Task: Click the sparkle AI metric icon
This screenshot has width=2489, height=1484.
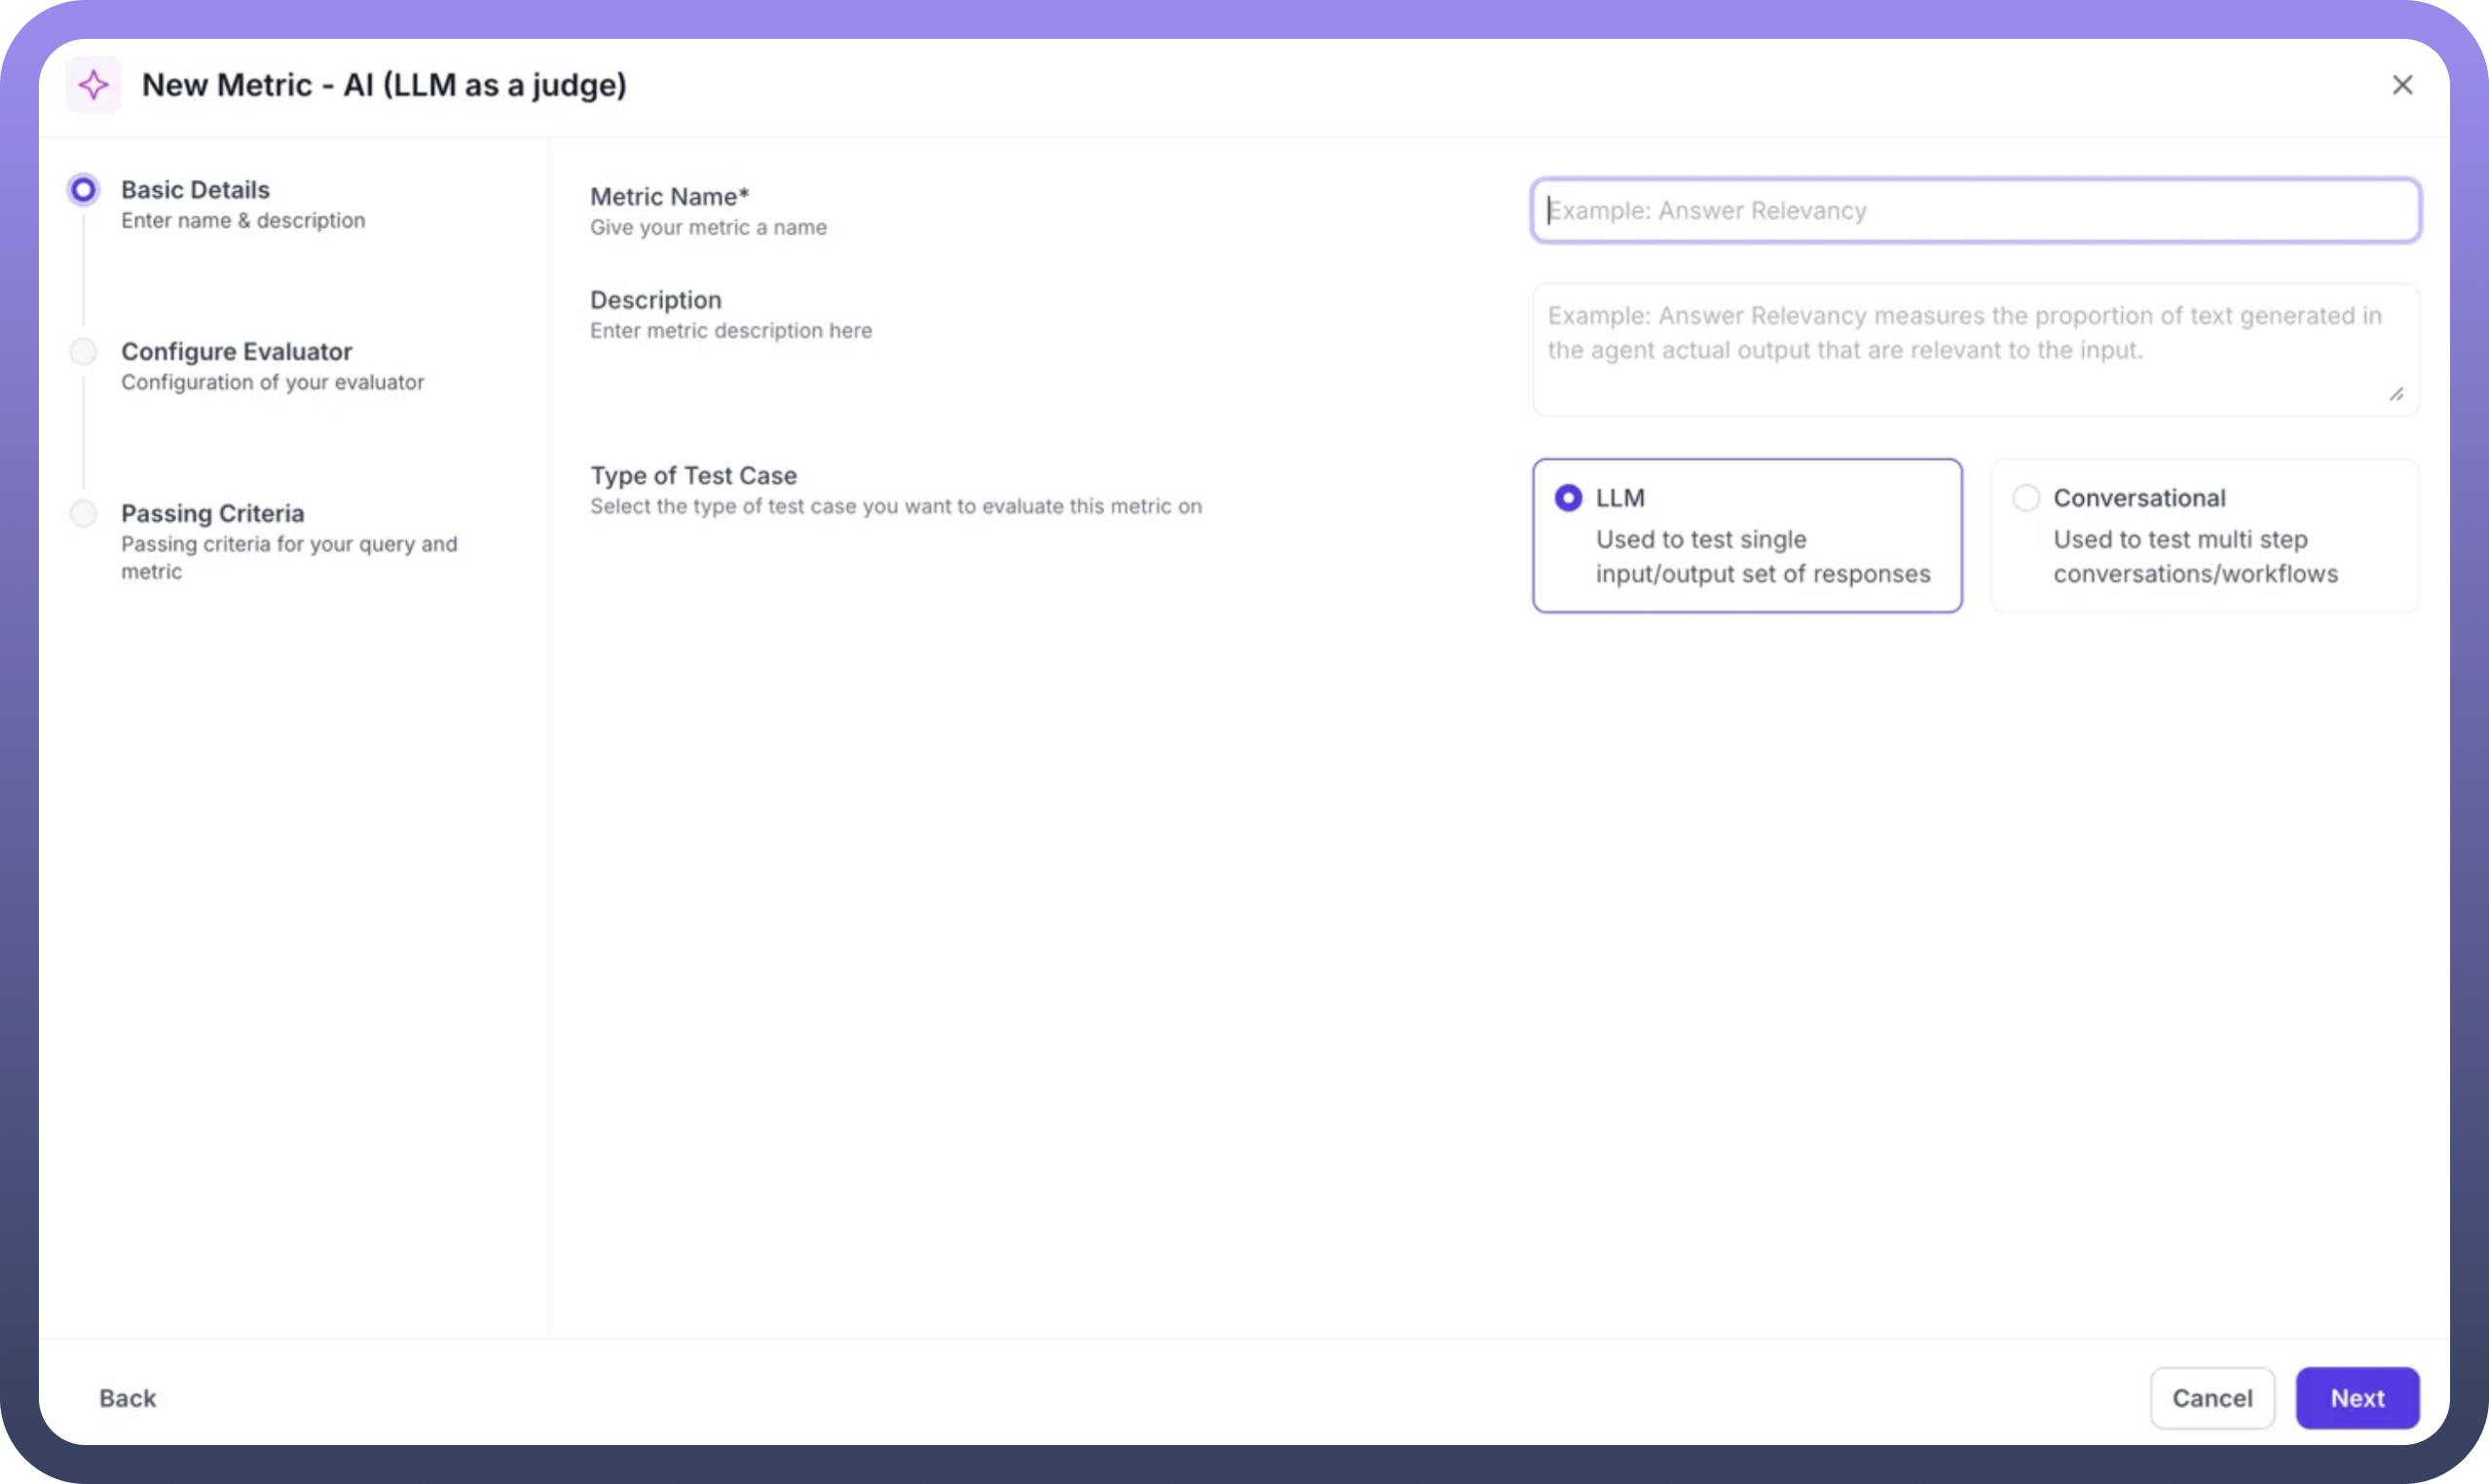Action: coord(93,85)
